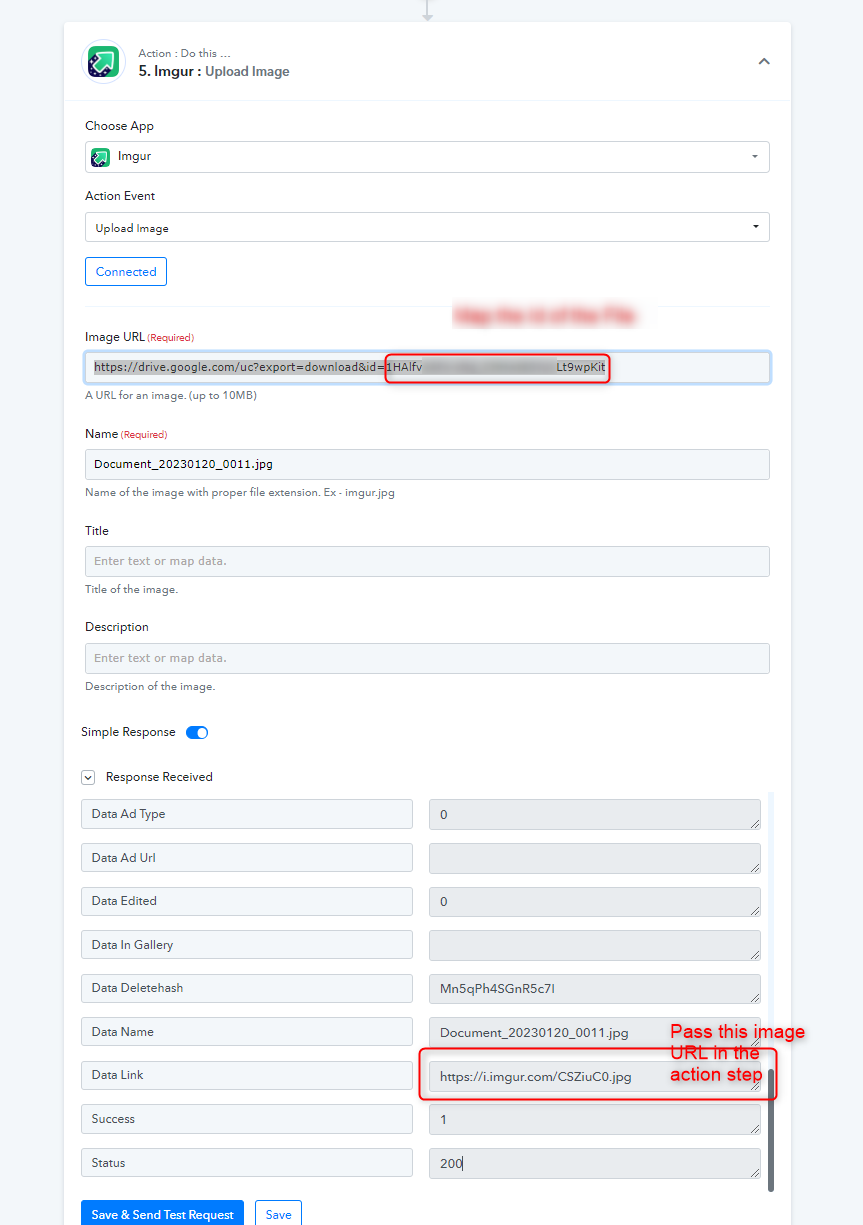
Task: Collapse the Response Received section
Action: point(88,777)
